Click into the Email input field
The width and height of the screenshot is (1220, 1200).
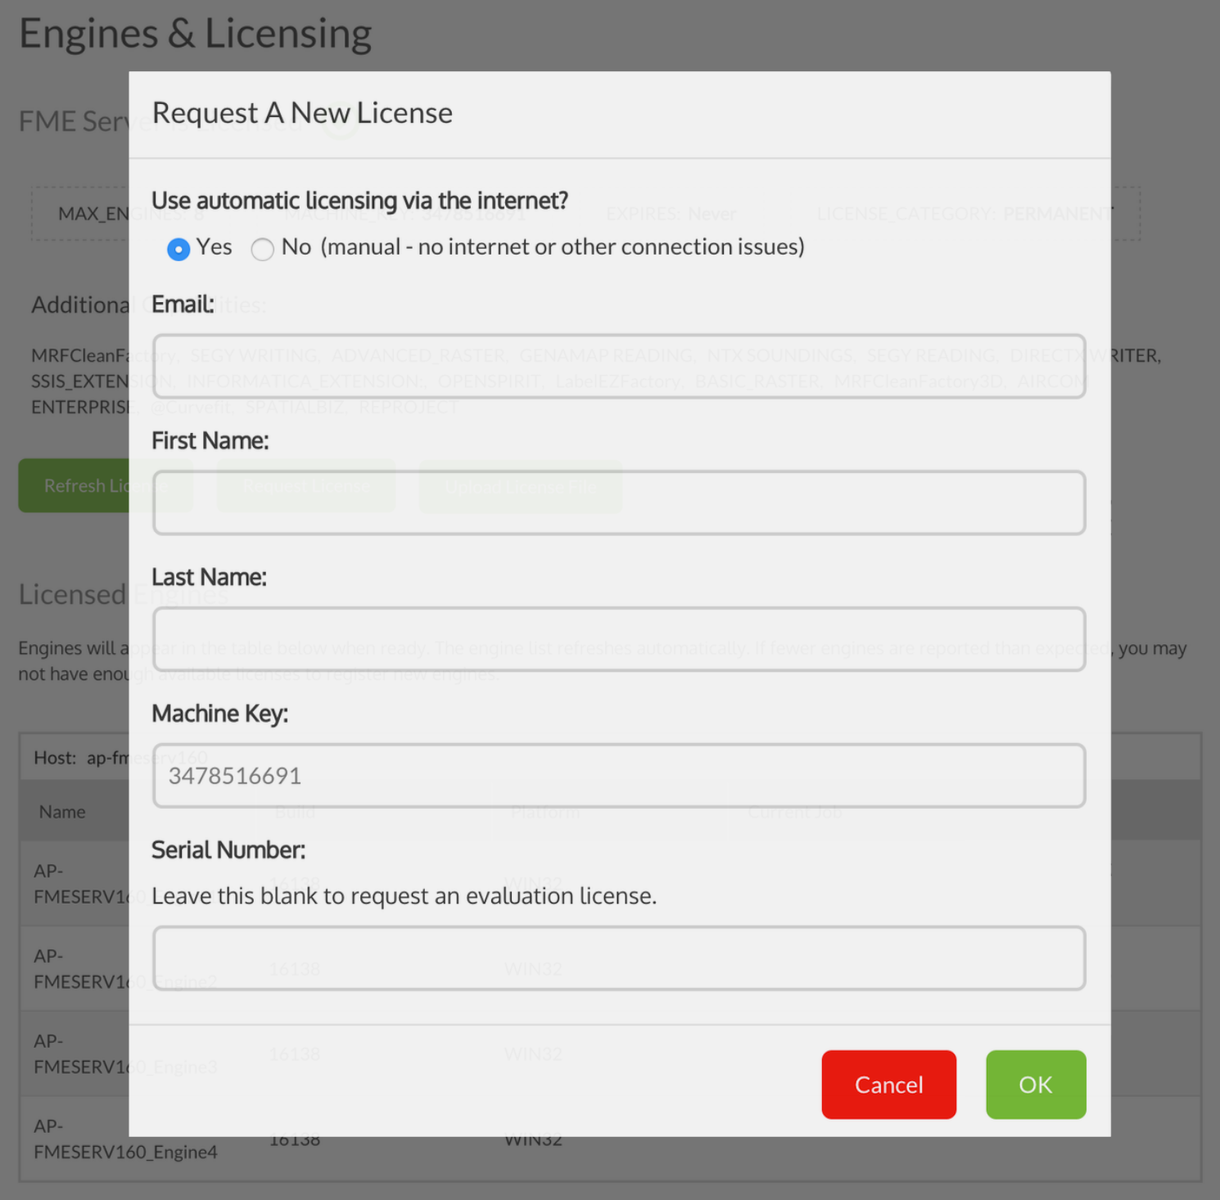pyautogui.click(x=618, y=366)
